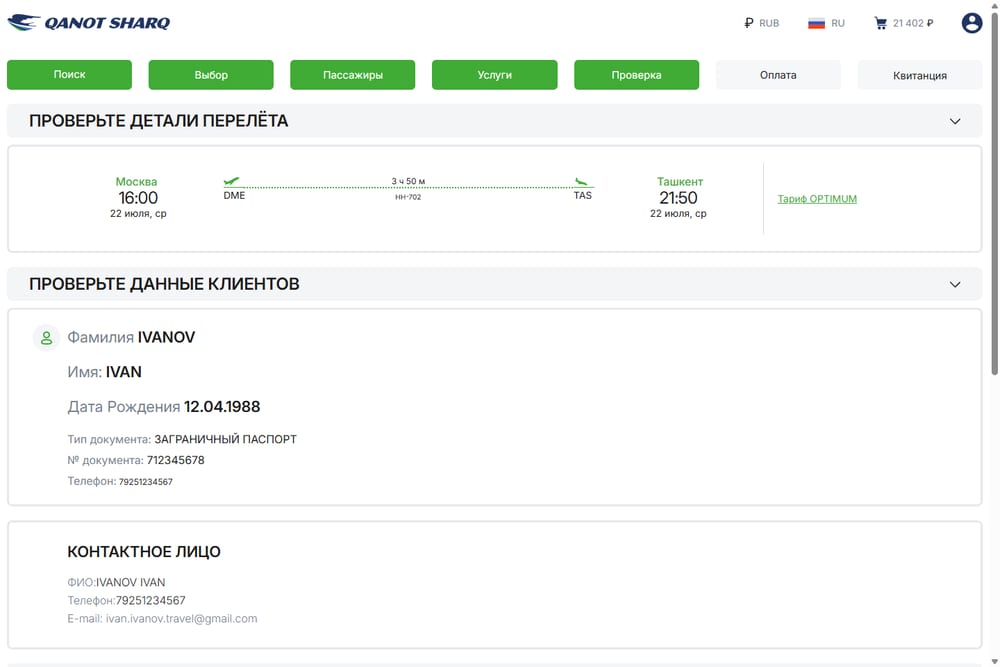Click the departure time 16:00
Image resolution: width=1000 pixels, height=667 pixels.
[x=138, y=198]
